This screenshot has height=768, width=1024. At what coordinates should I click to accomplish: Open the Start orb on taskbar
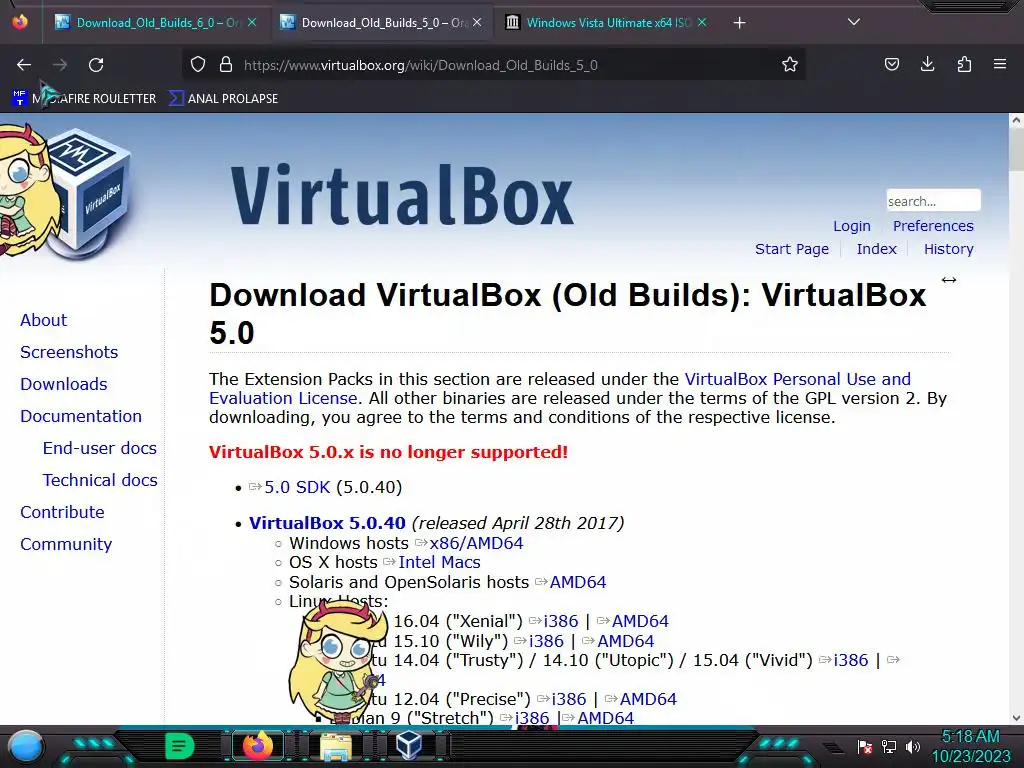point(25,746)
